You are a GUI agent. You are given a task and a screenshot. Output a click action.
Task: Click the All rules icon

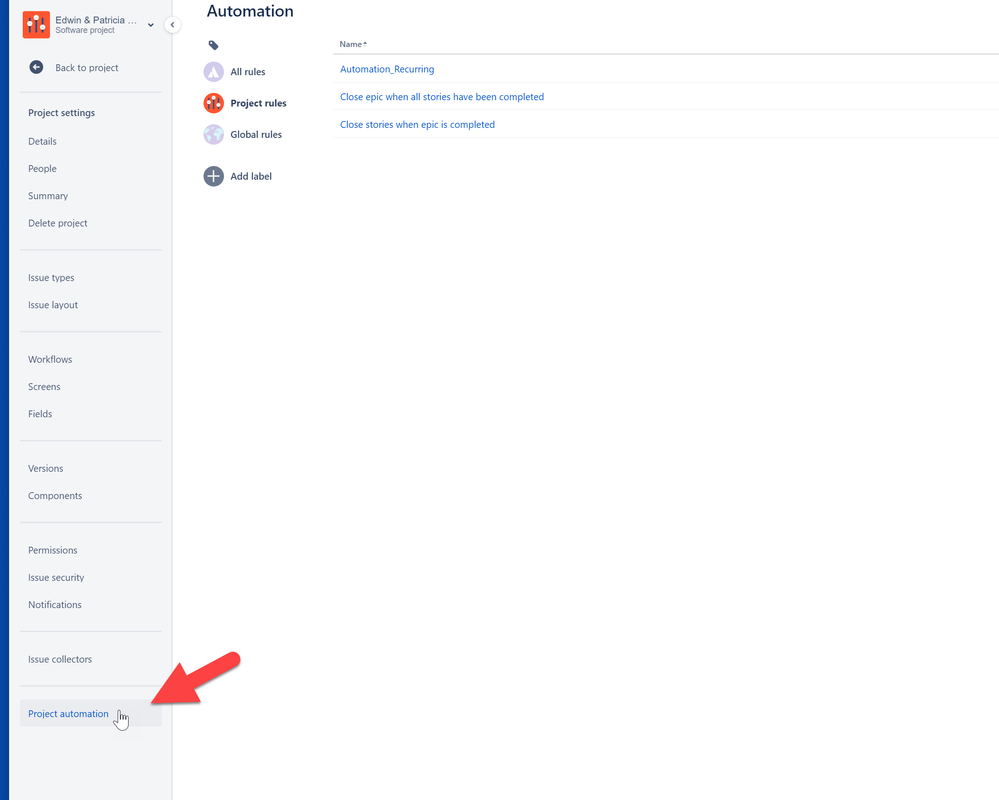pos(213,72)
